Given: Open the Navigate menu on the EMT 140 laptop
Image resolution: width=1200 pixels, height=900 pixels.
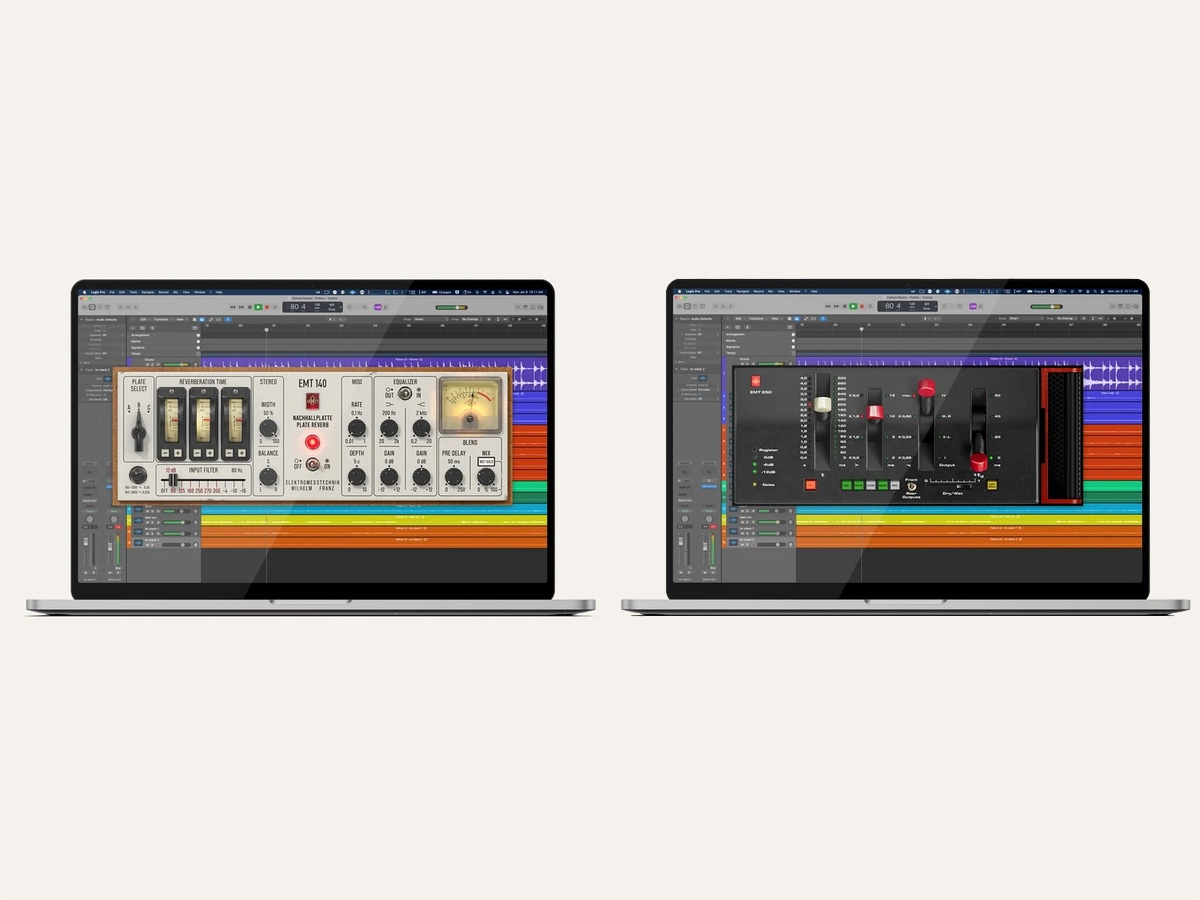Looking at the screenshot, I should point(148,292).
